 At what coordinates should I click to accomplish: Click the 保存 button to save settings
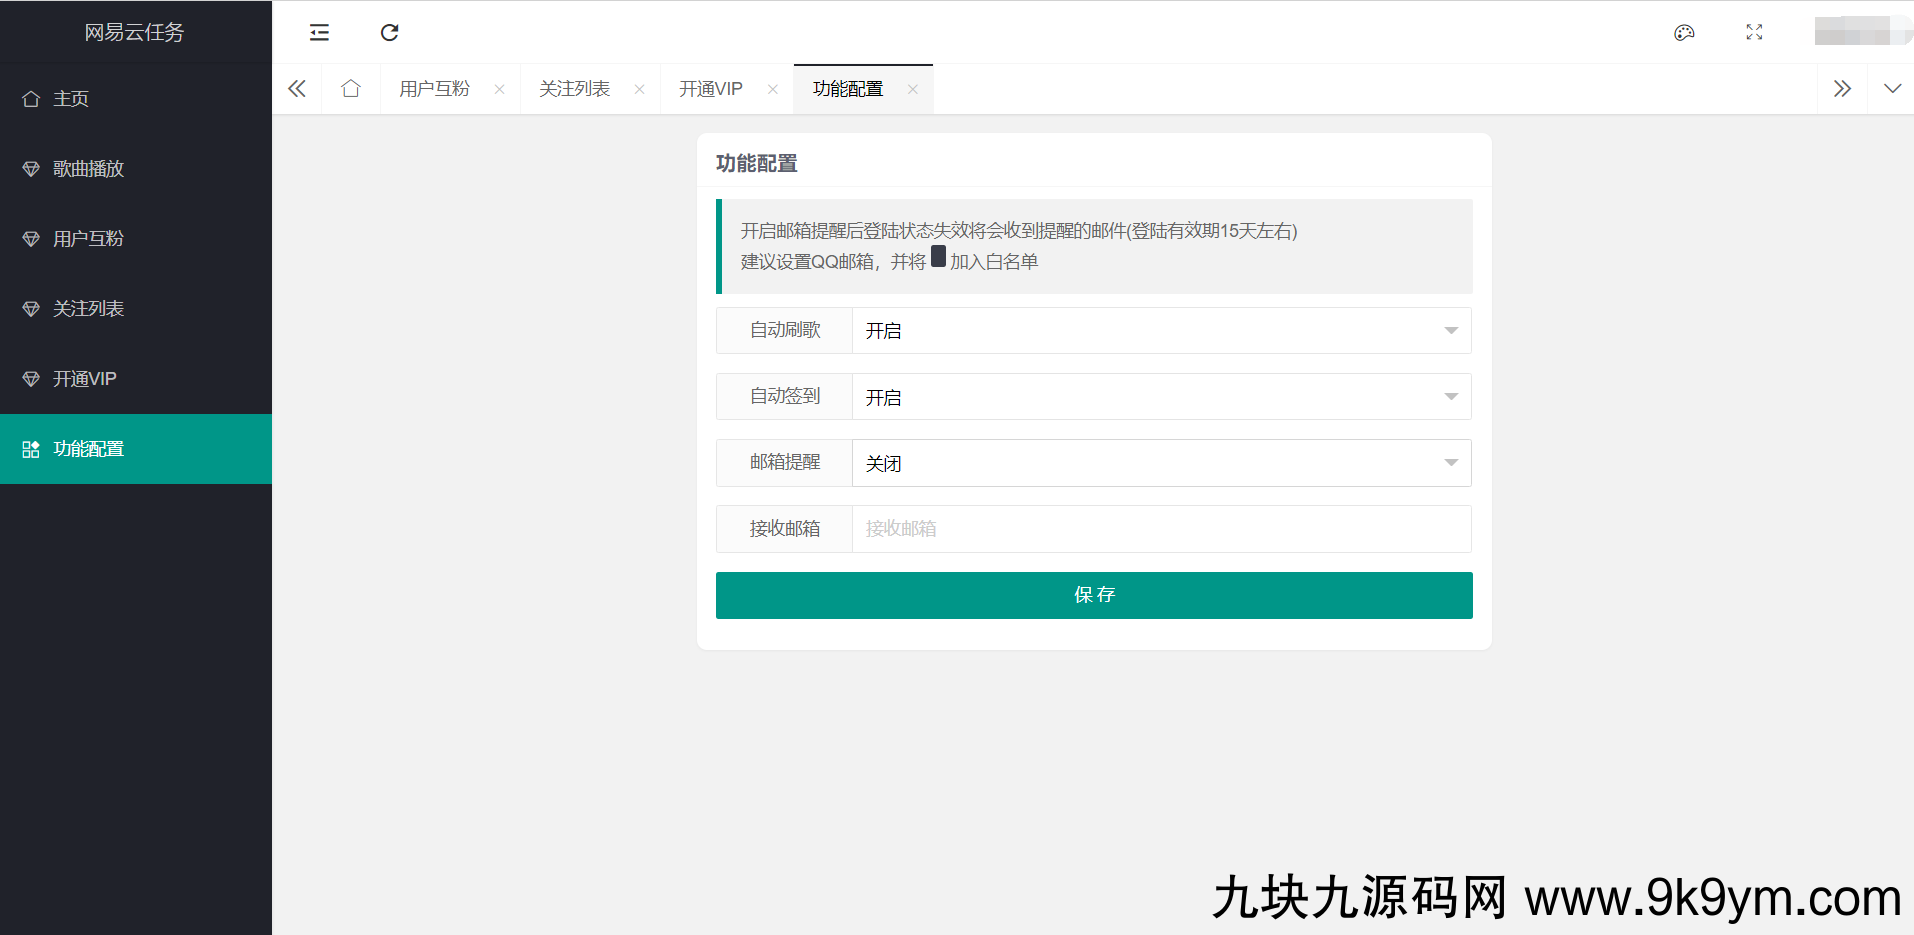[x=1093, y=595]
